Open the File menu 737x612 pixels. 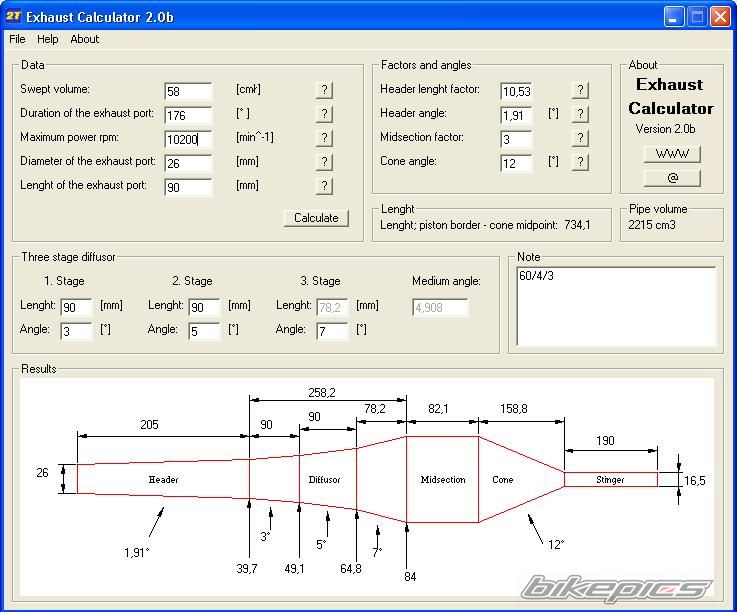[17, 39]
